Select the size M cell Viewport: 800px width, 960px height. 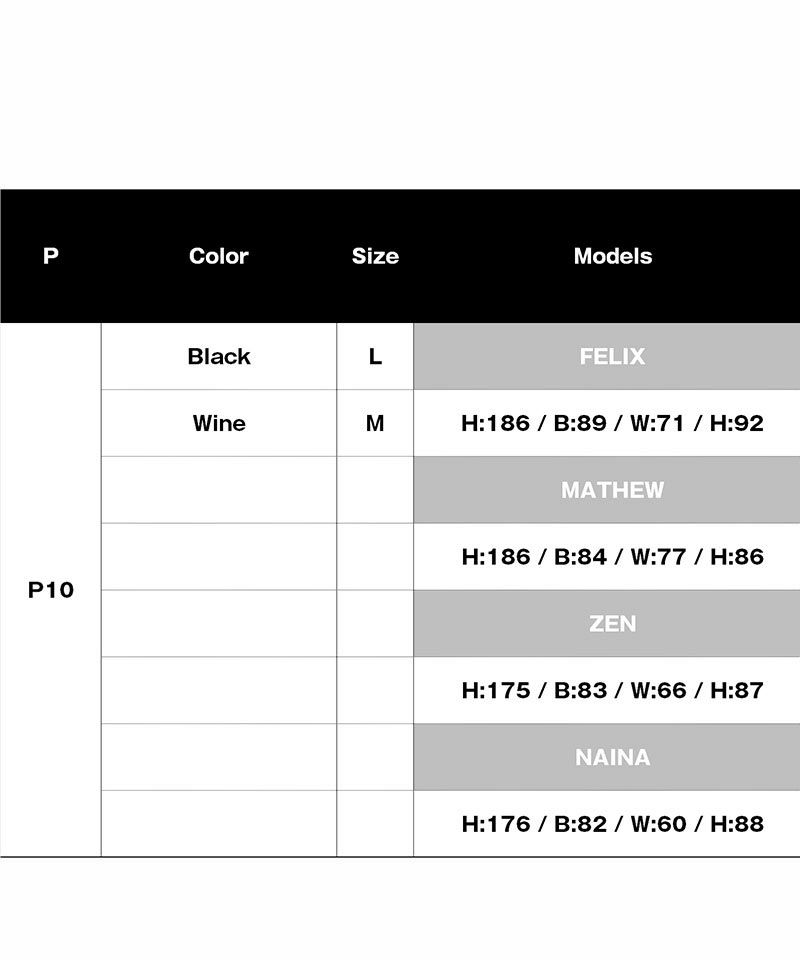(x=375, y=423)
